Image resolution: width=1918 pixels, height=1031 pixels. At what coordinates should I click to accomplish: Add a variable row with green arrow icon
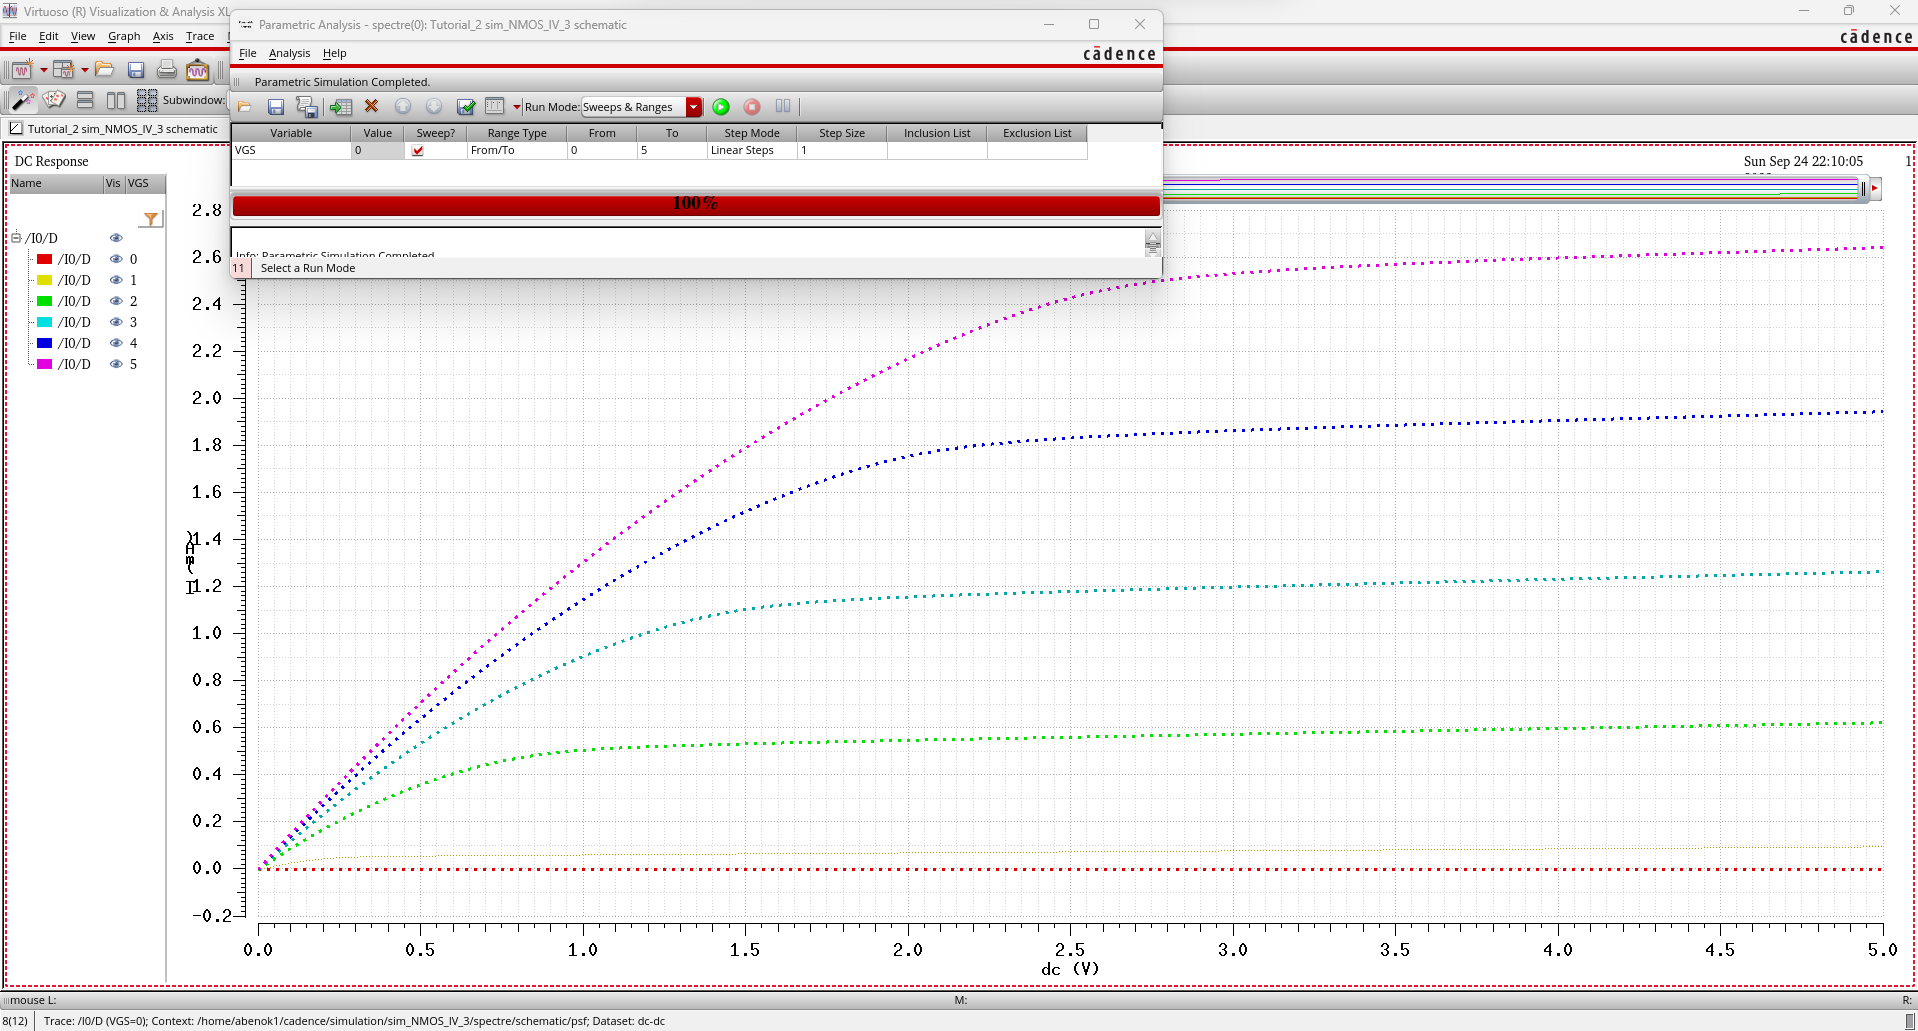pos(341,107)
